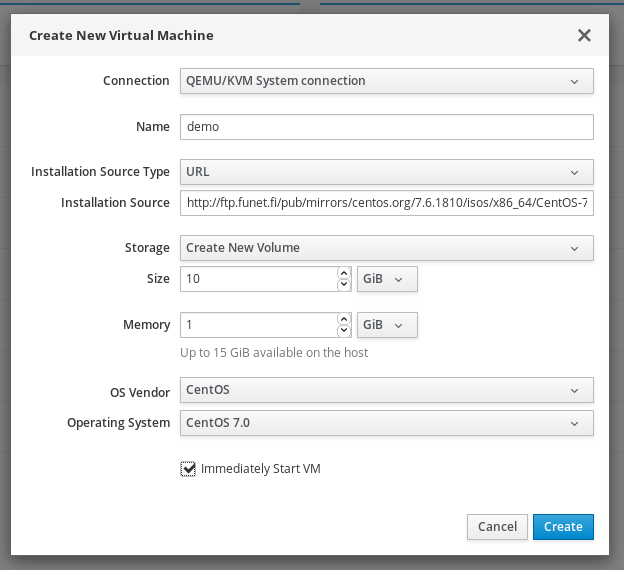This screenshot has width=624, height=570.
Task: Click the Immediately Start VM label
Action: (260, 468)
